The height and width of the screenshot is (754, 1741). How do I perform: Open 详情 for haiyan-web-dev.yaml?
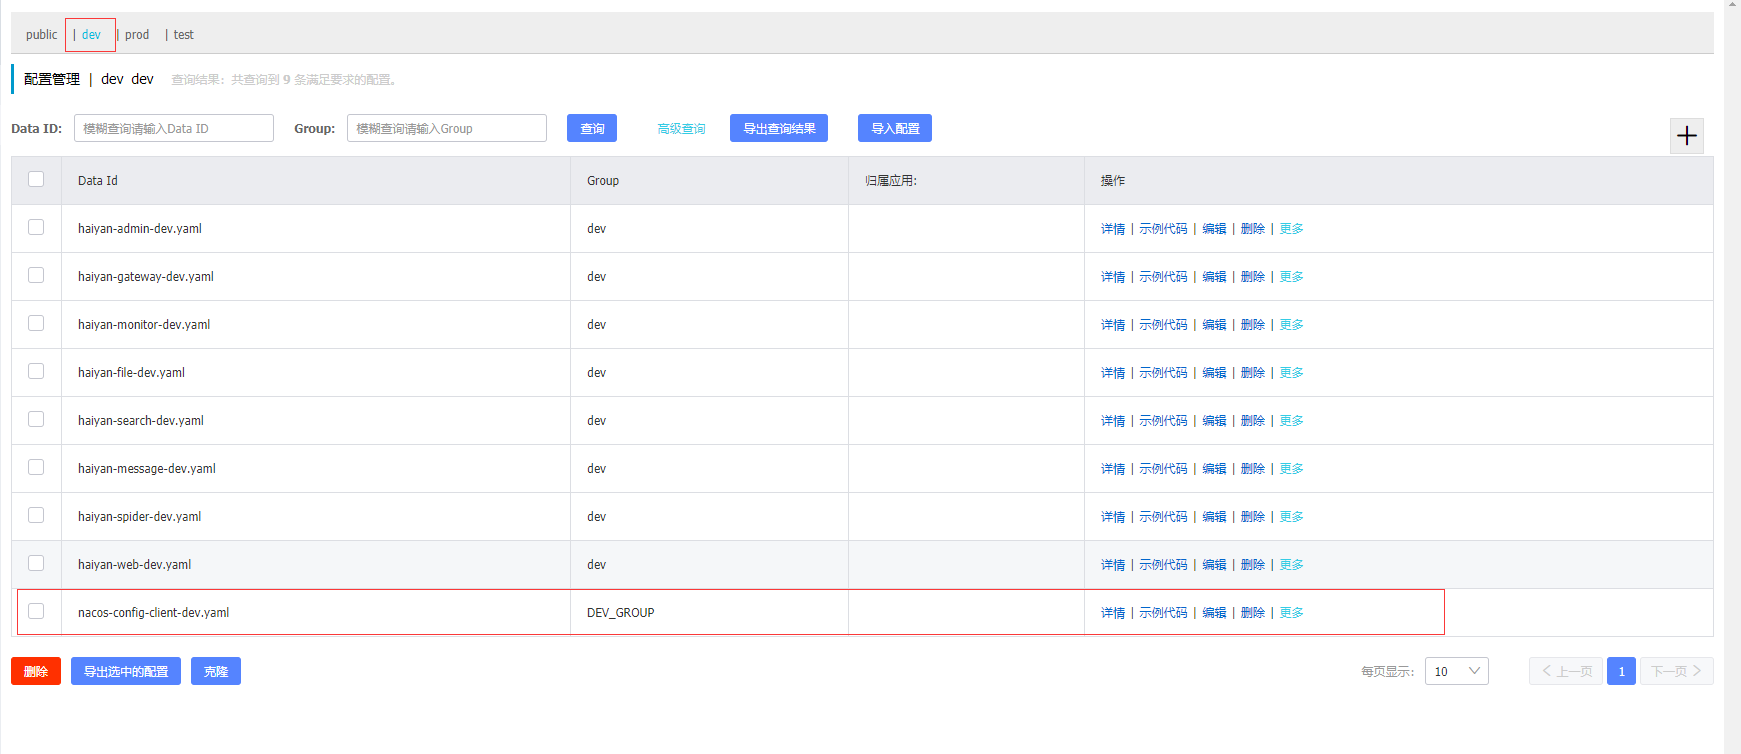tap(1113, 565)
